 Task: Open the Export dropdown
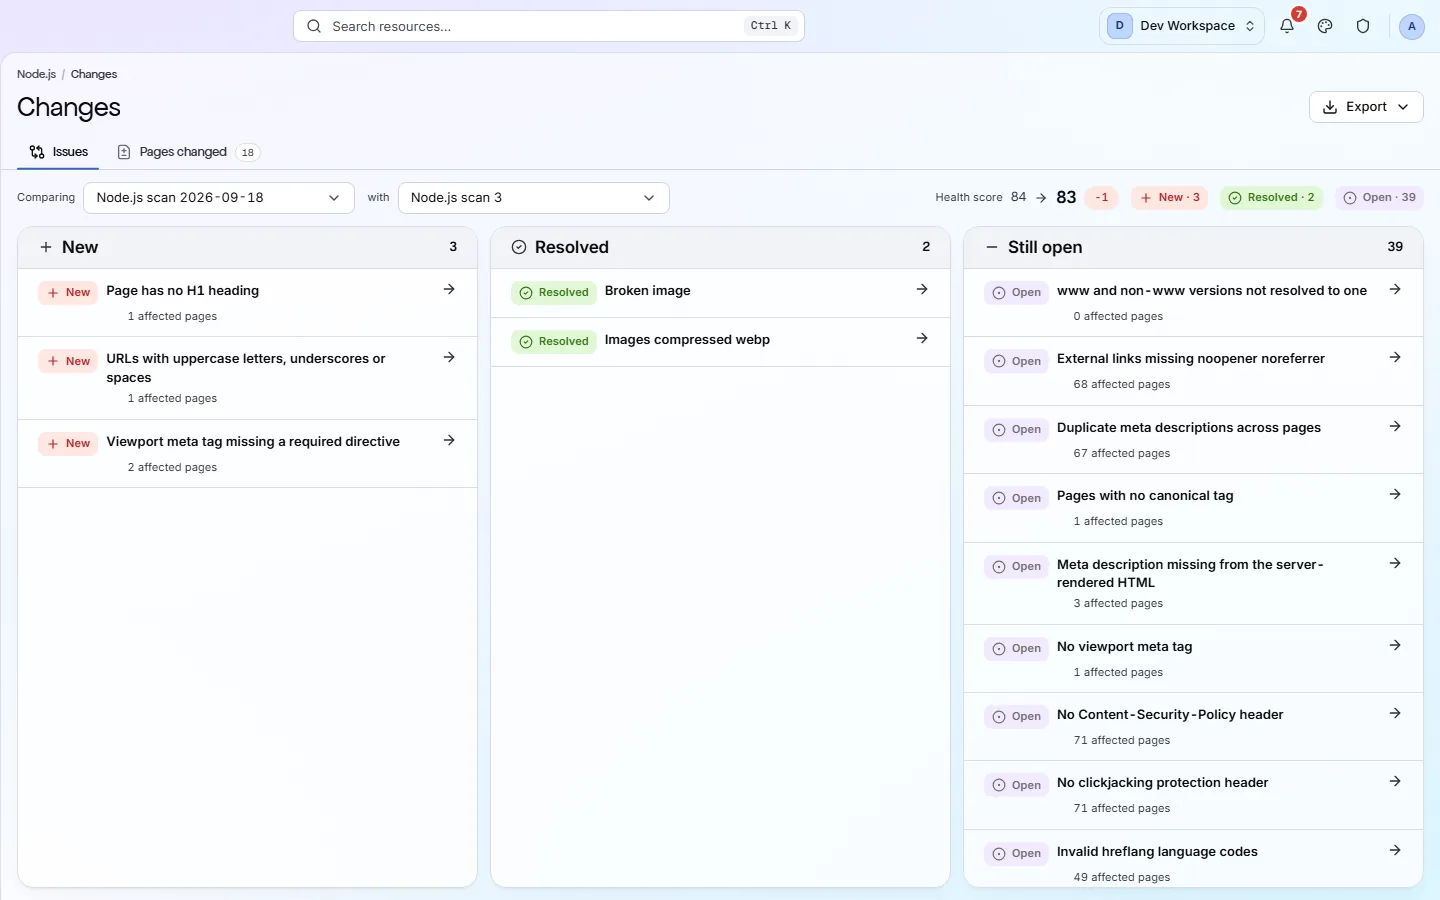point(1366,107)
